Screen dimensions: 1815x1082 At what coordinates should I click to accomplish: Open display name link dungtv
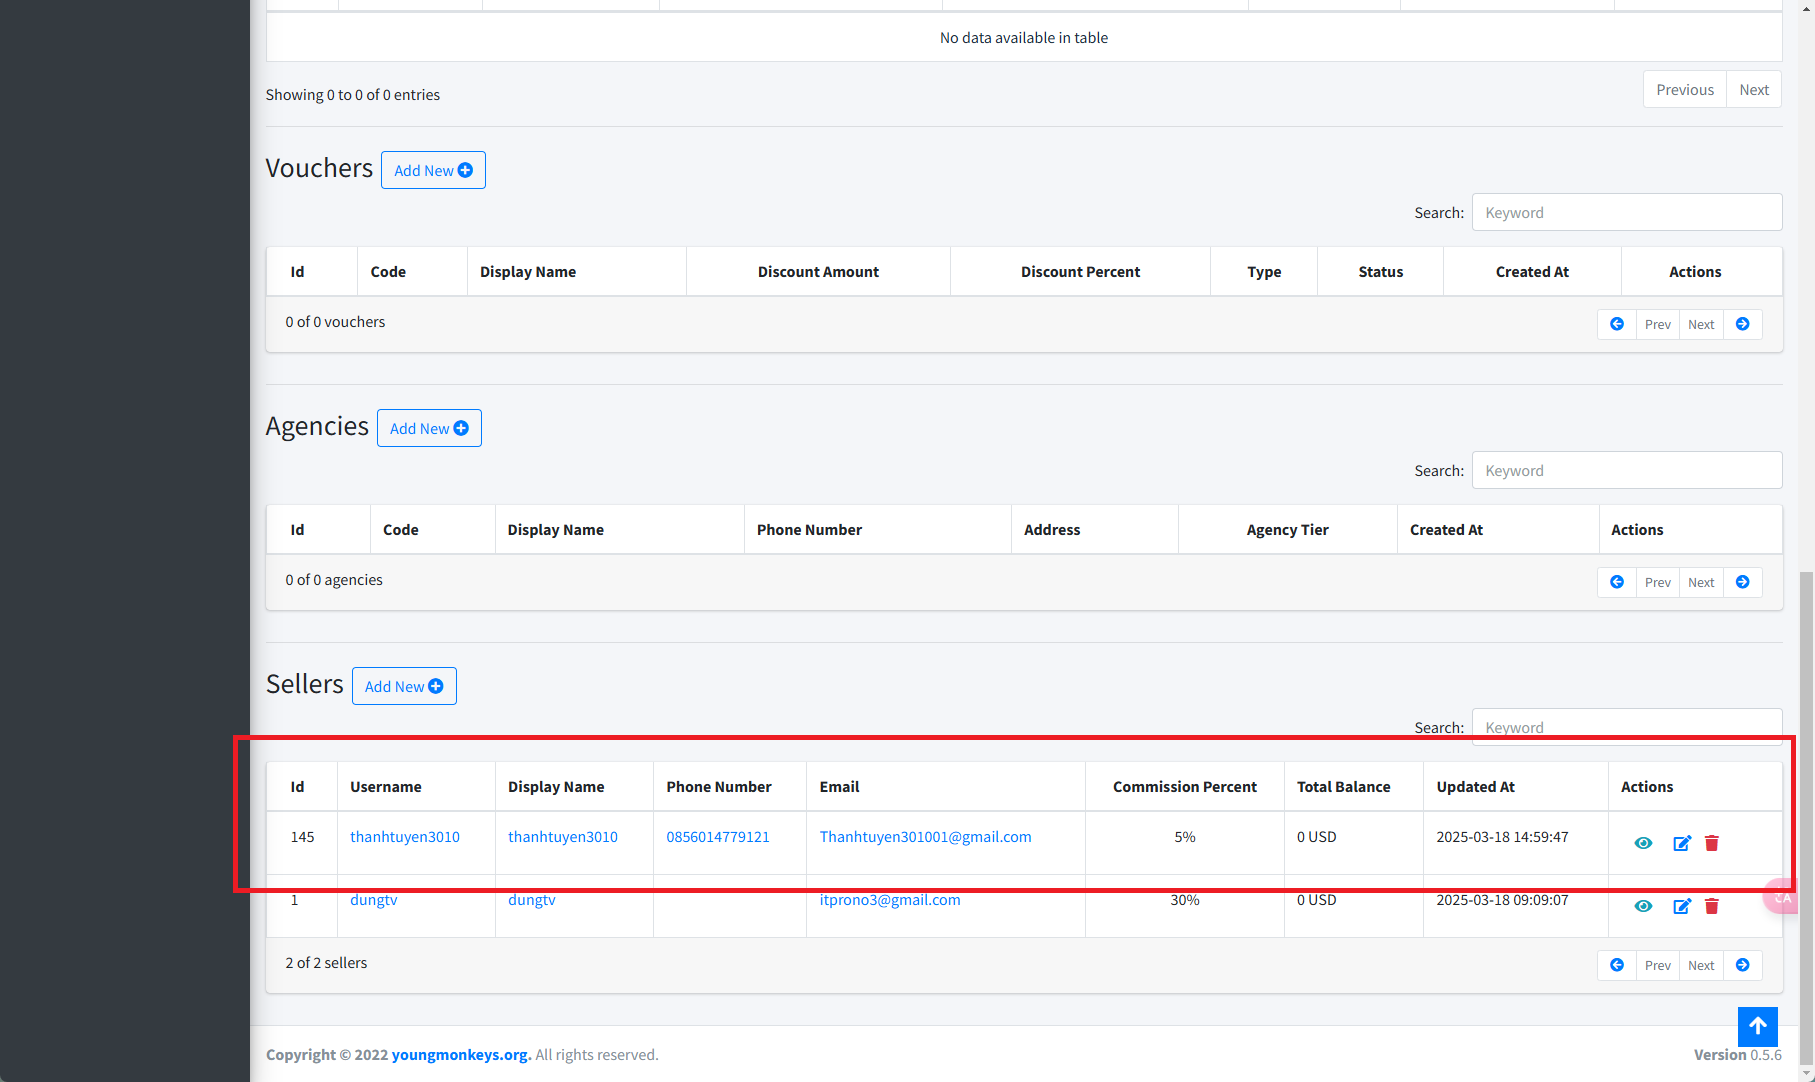(532, 900)
